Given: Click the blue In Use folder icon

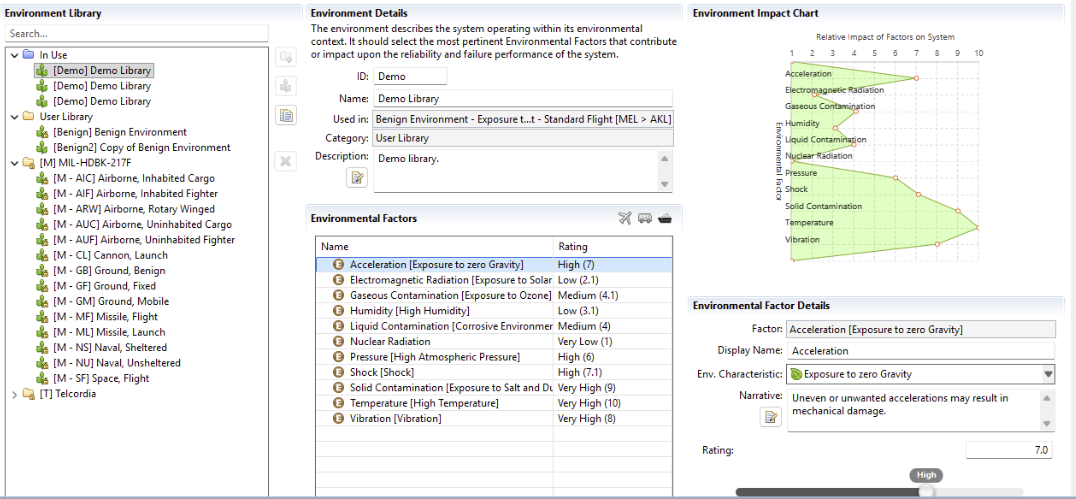Looking at the screenshot, I should click(28, 54).
